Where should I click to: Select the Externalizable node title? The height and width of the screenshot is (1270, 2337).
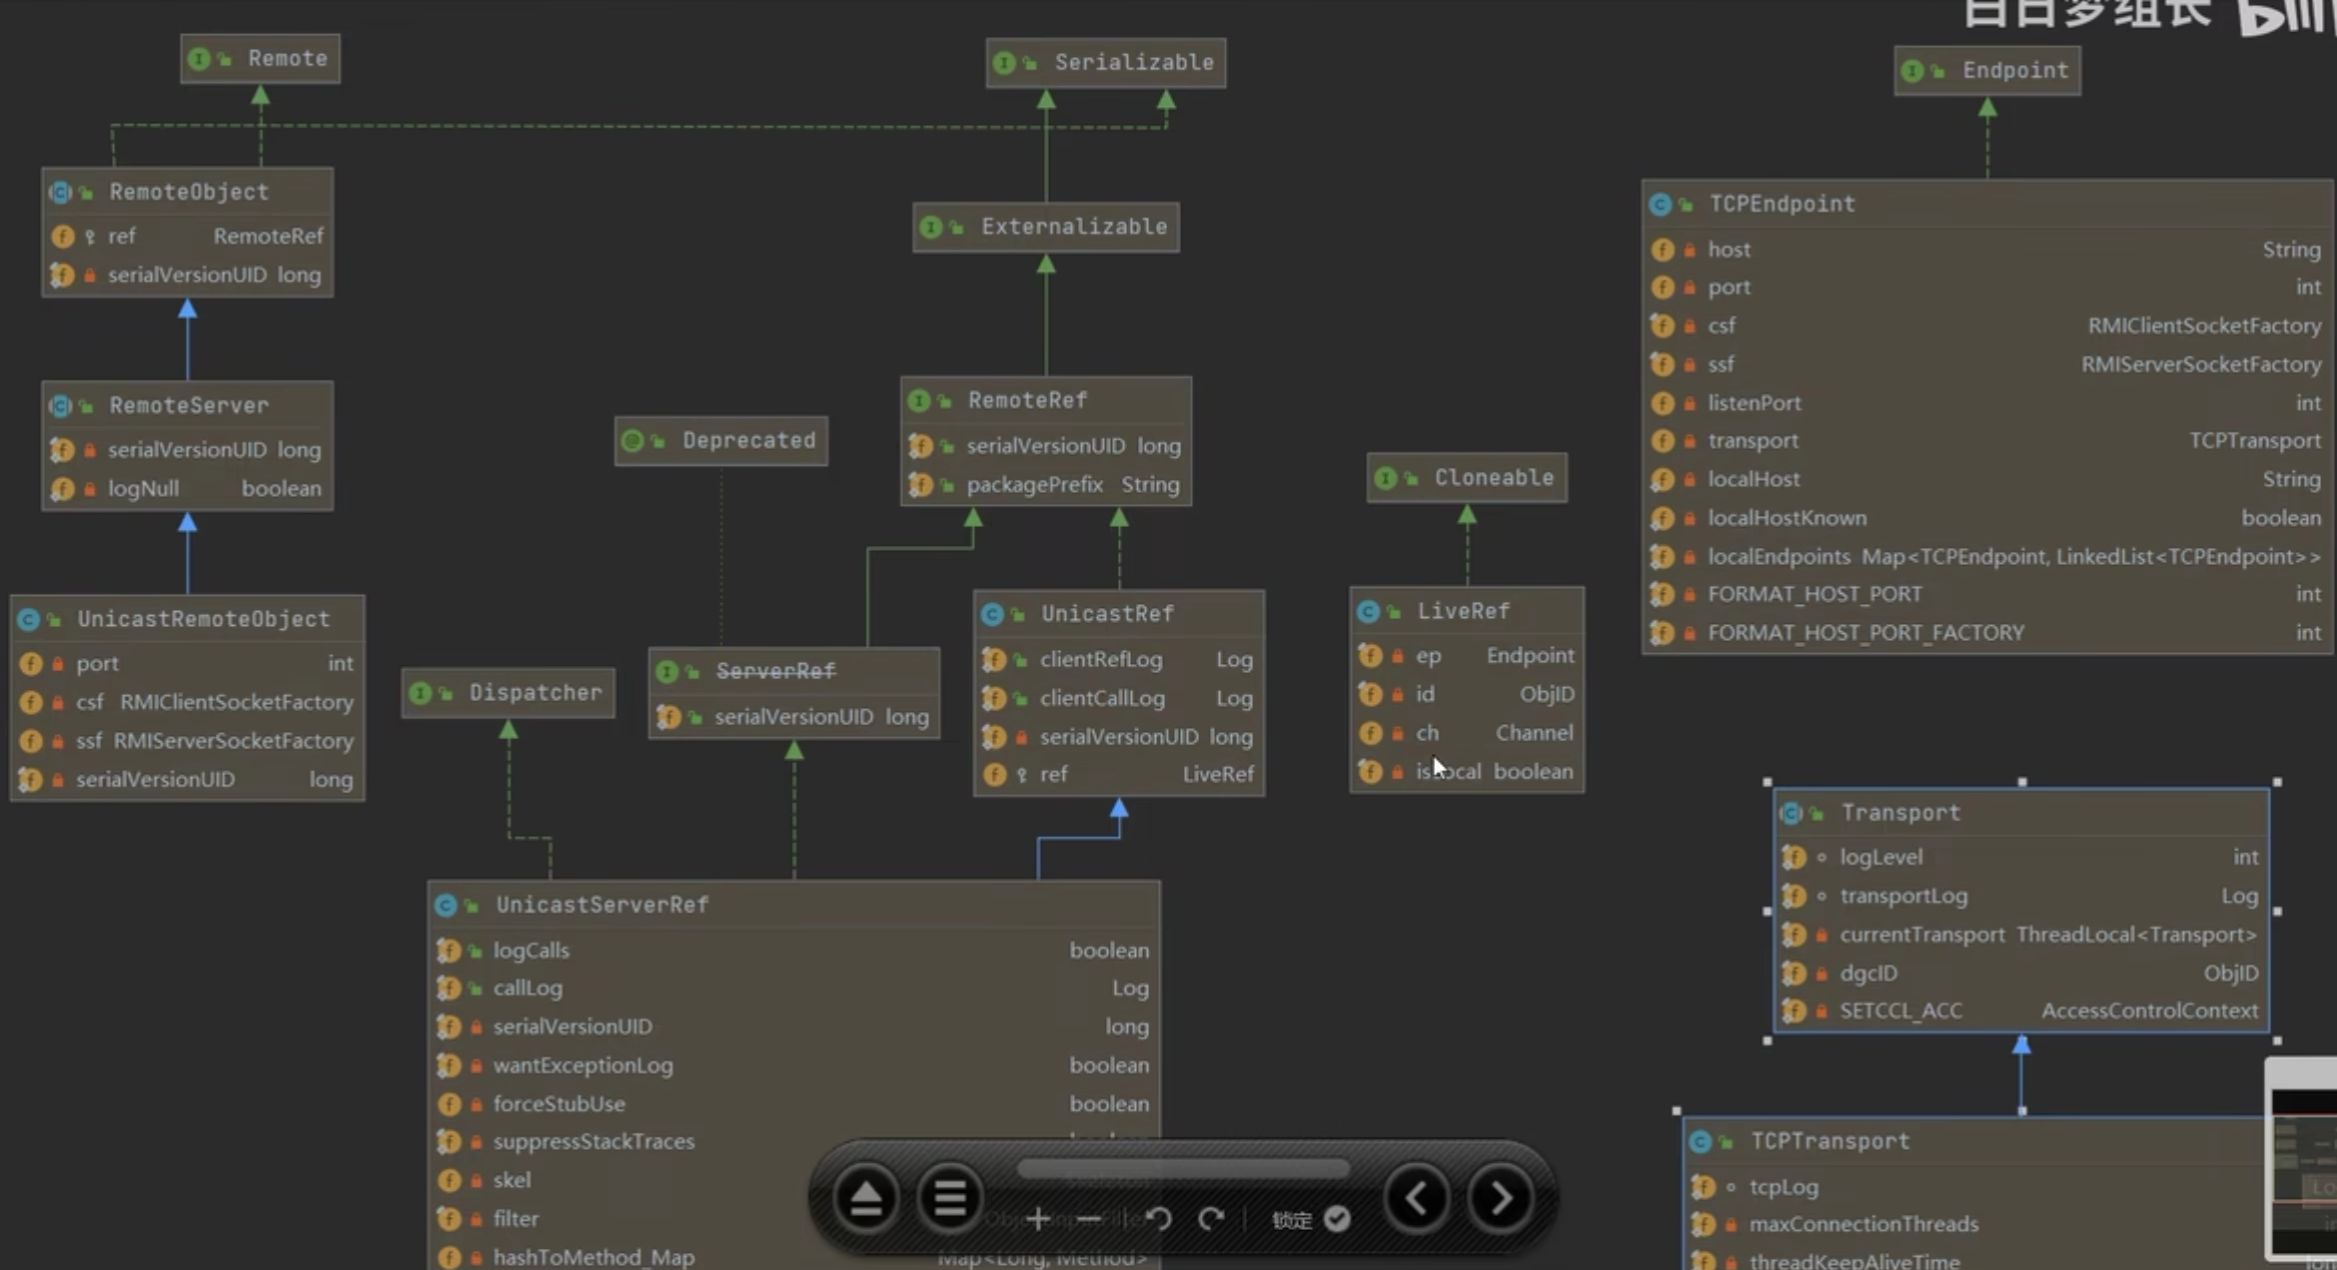pyautogui.click(x=1074, y=226)
